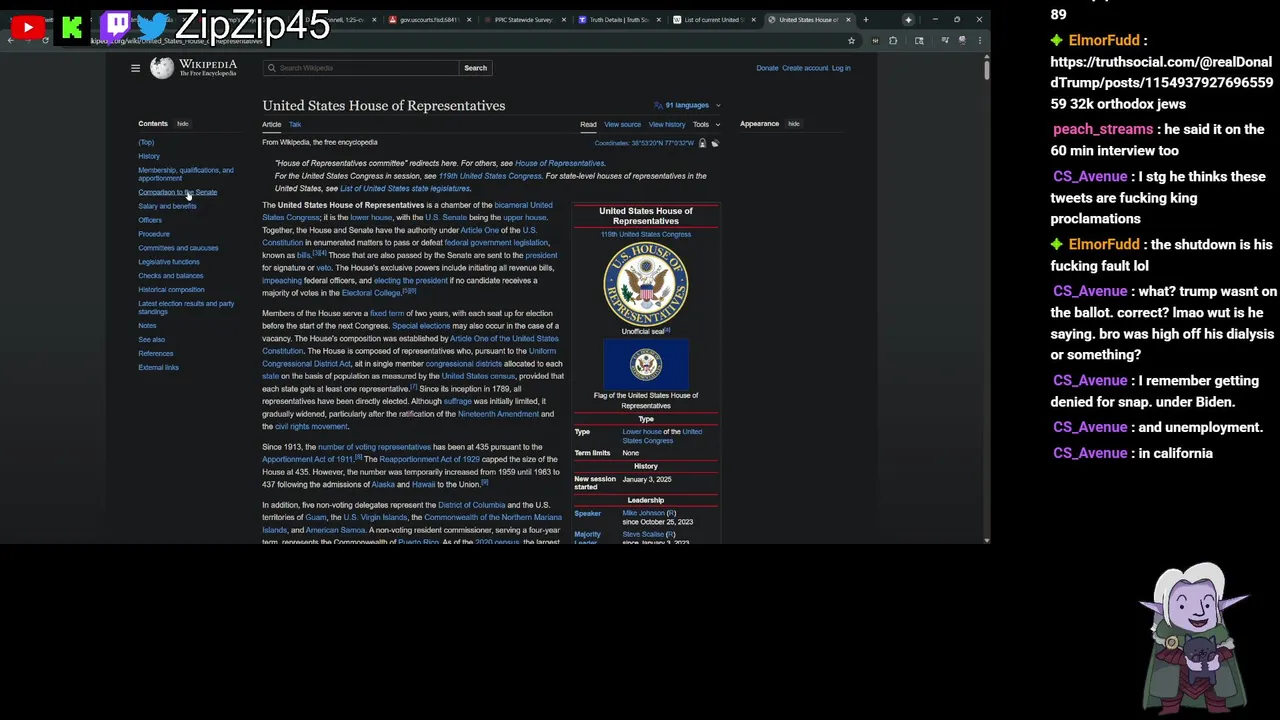Click the Electoral College link
The width and height of the screenshot is (1280, 720).
point(371,293)
